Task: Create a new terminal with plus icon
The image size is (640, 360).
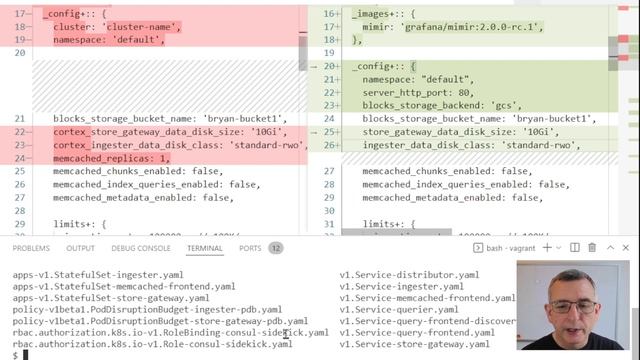Action: [x=547, y=248]
